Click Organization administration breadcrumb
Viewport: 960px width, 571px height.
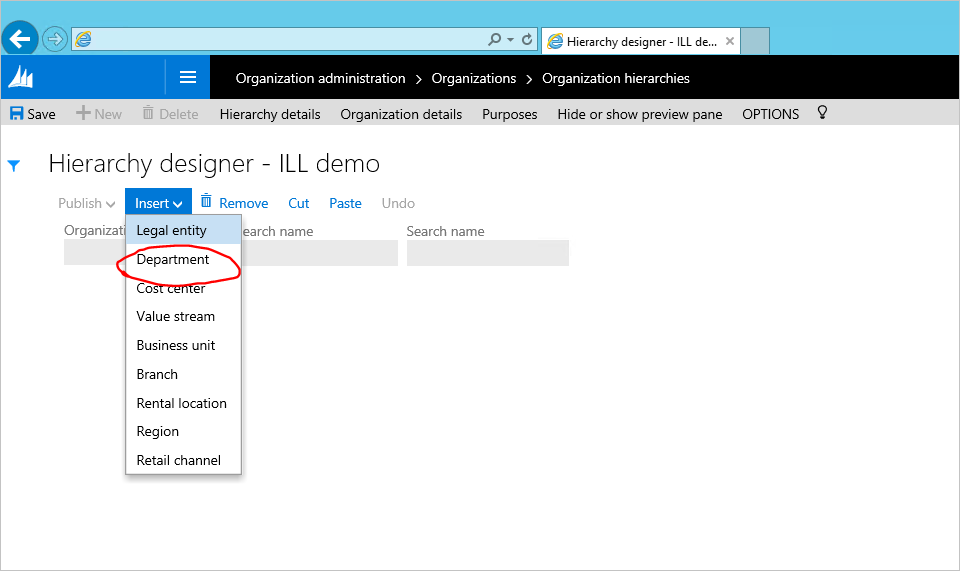320,78
